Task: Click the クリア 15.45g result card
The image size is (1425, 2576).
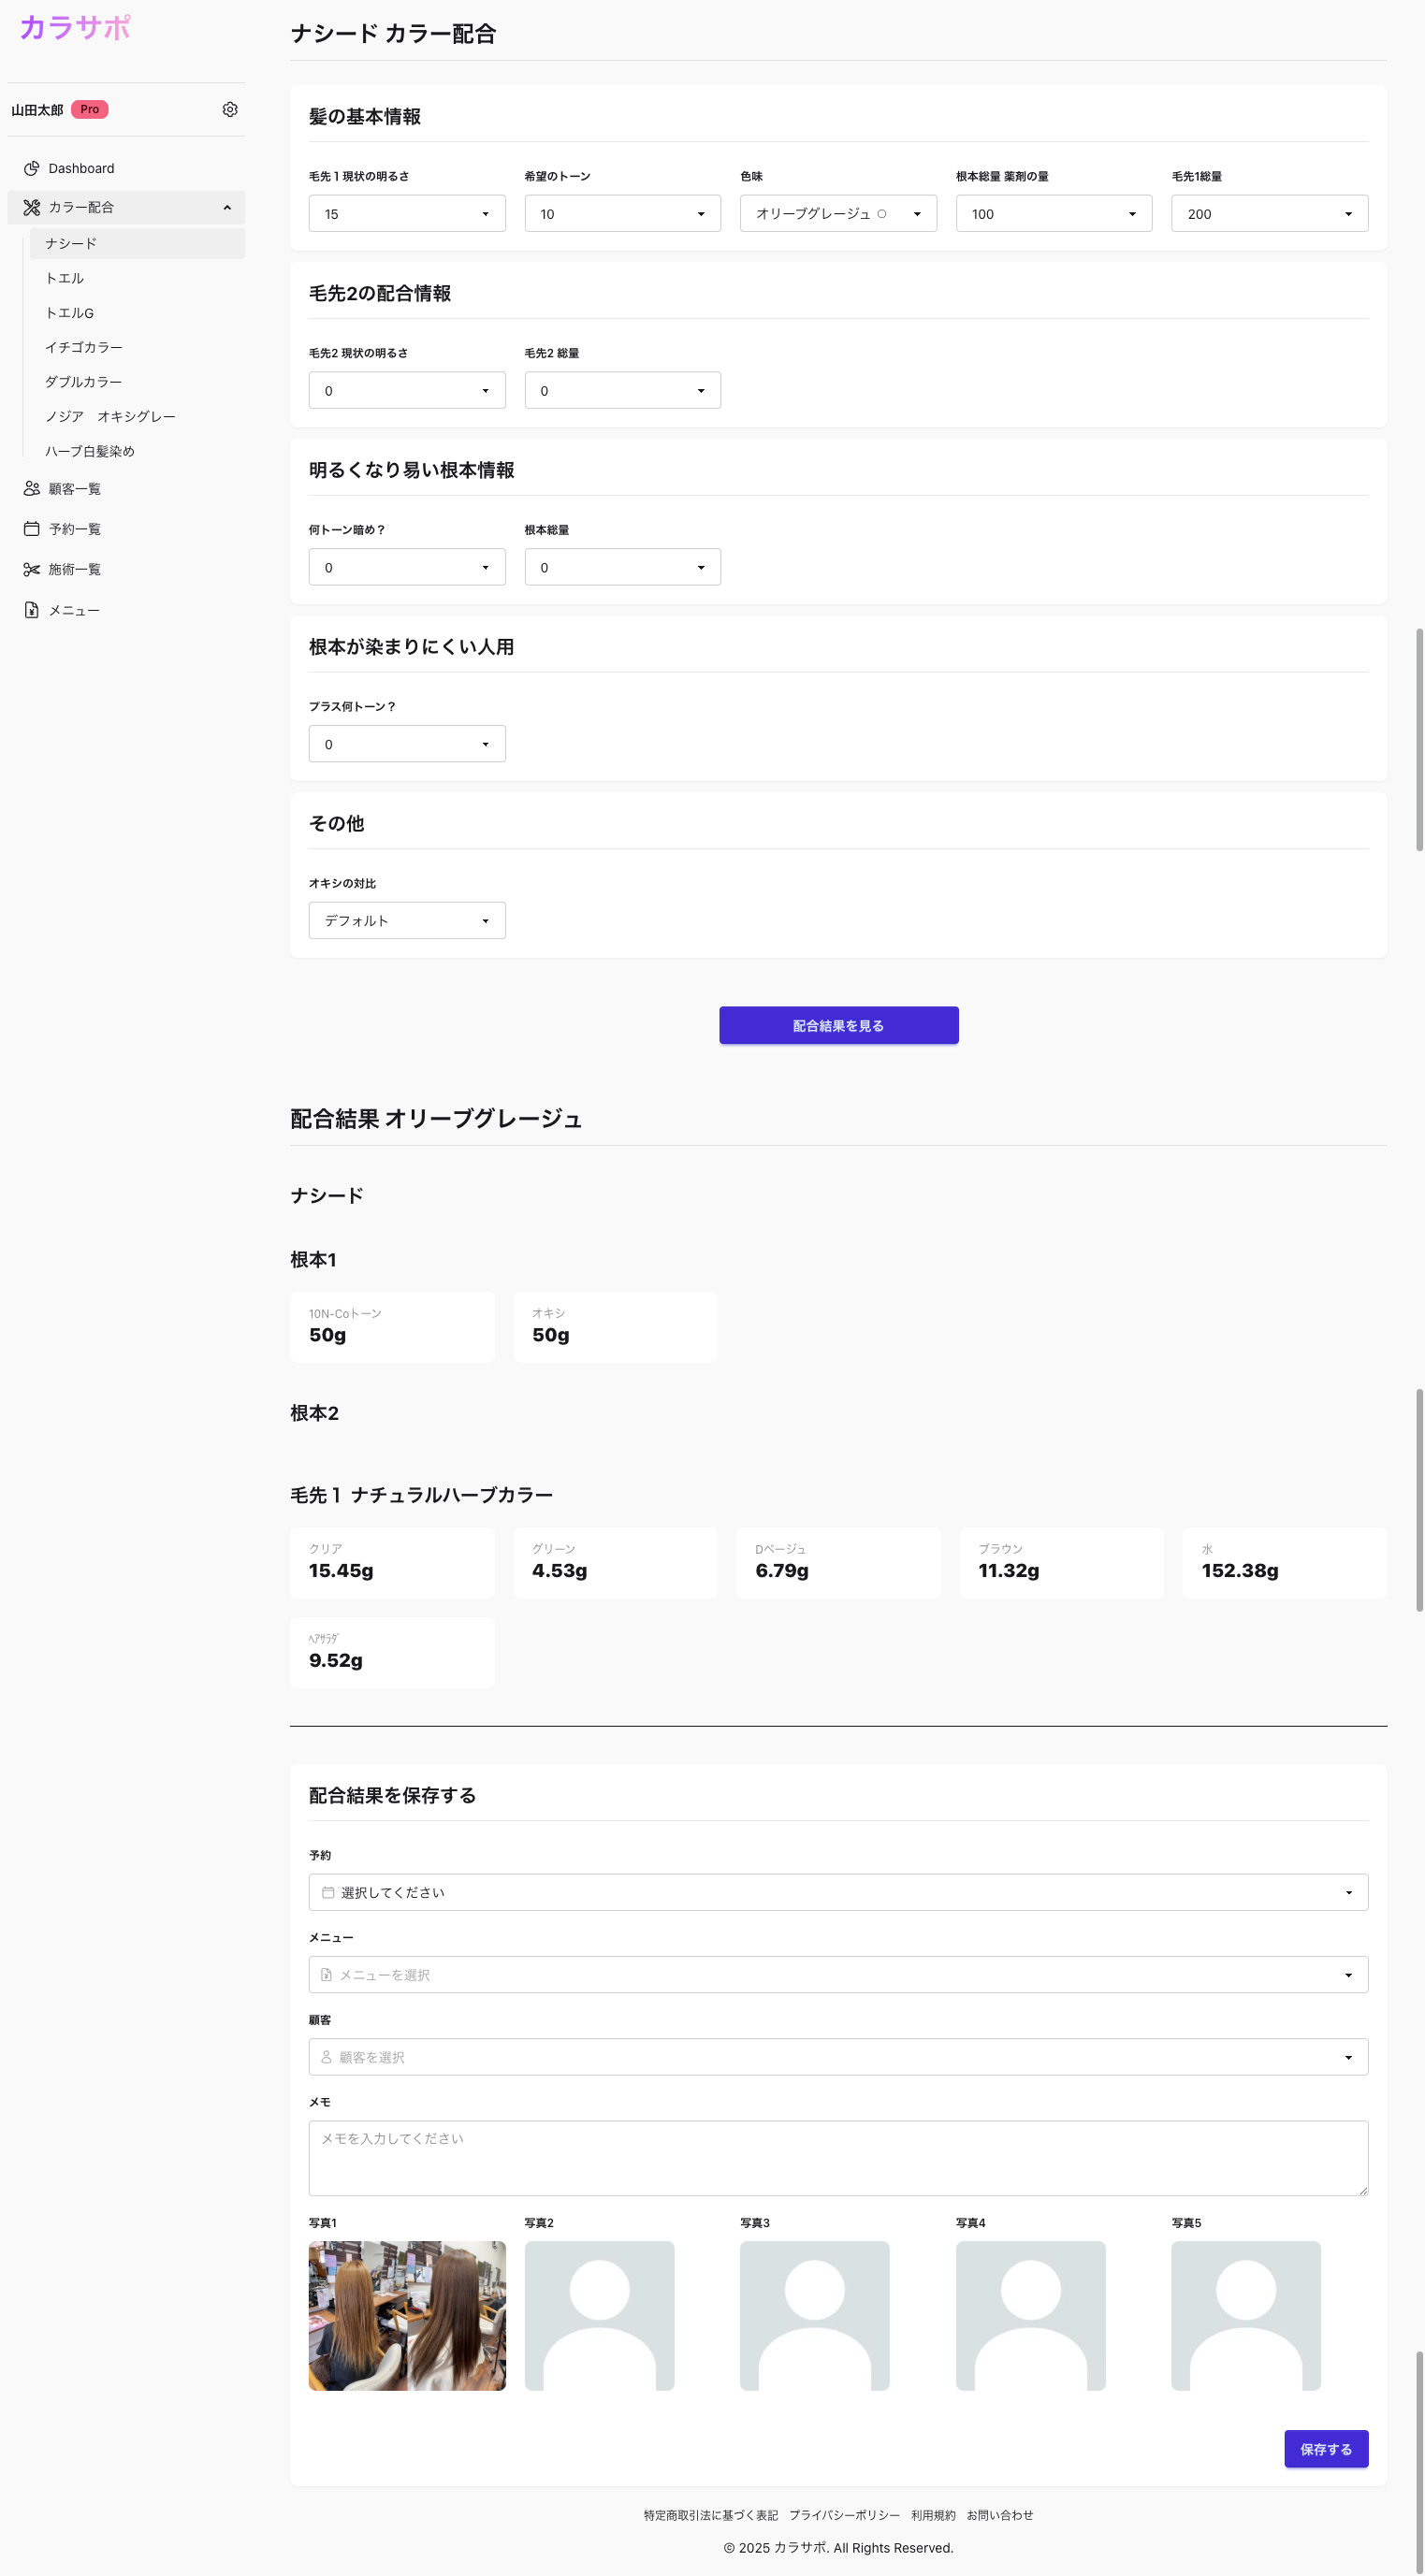Action: pos(392,1562)
